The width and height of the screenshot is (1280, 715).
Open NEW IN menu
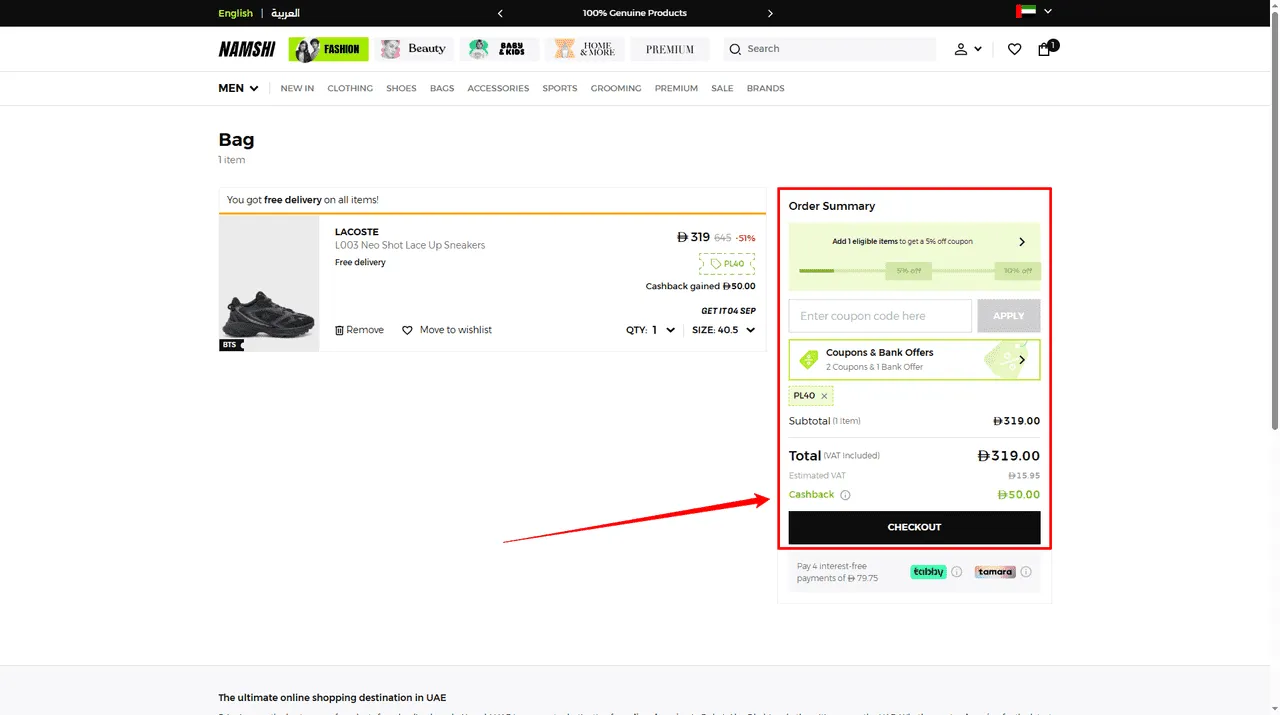coord(297,88)
